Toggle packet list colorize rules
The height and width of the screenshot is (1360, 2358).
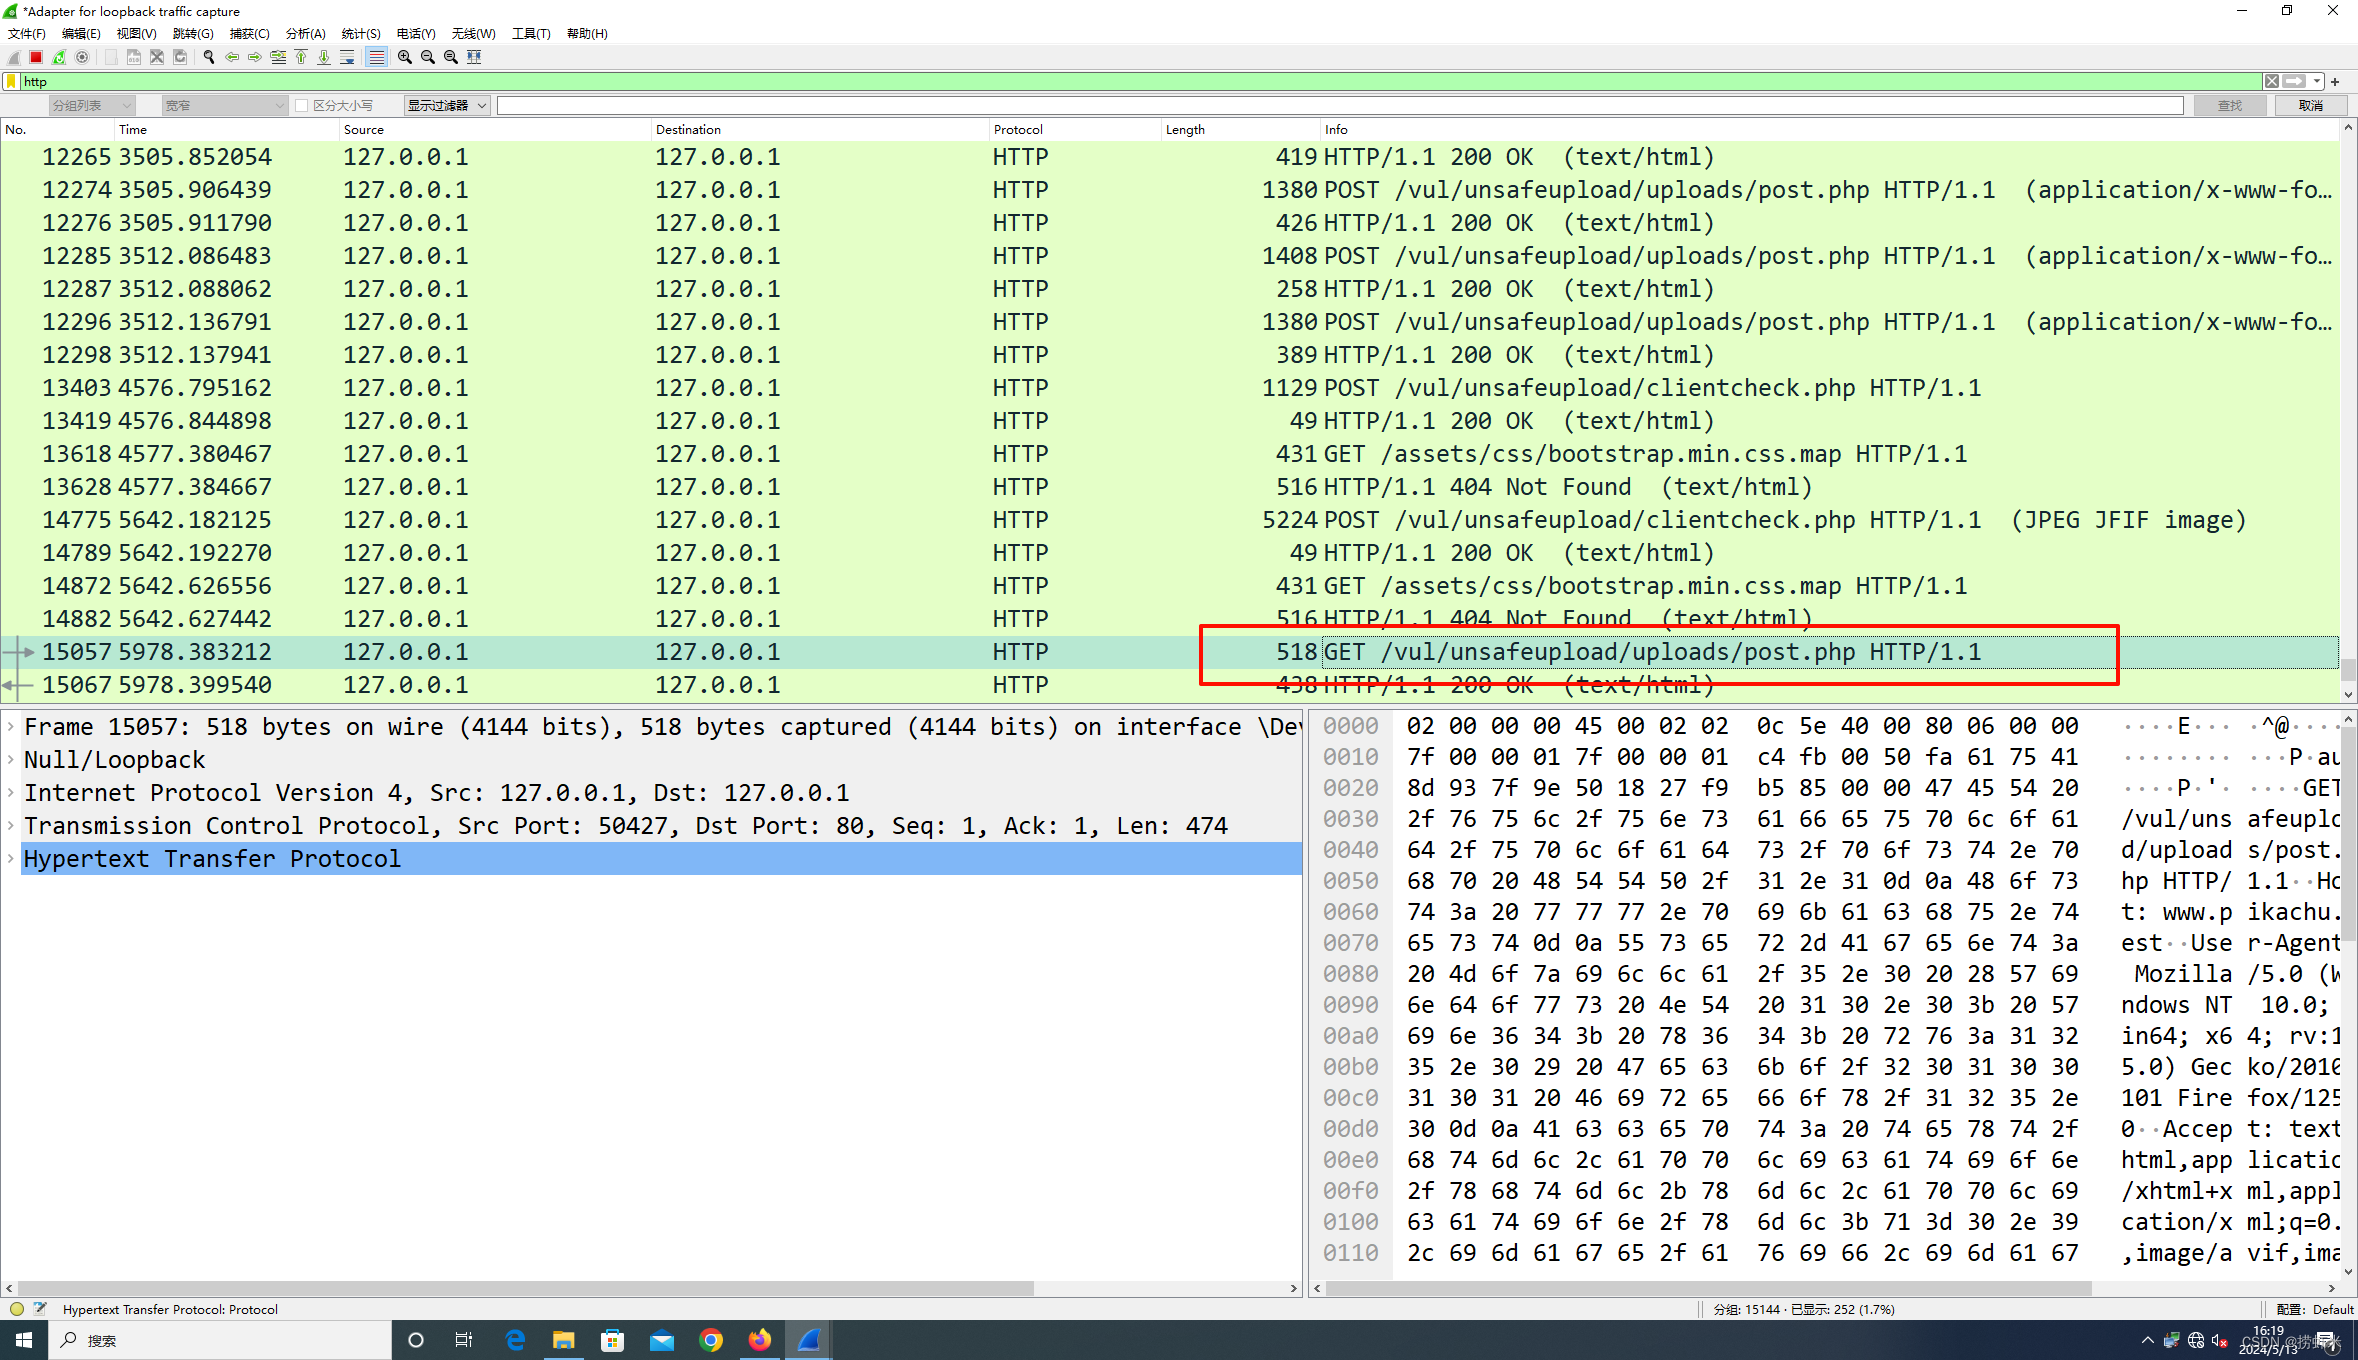(376, 57)
